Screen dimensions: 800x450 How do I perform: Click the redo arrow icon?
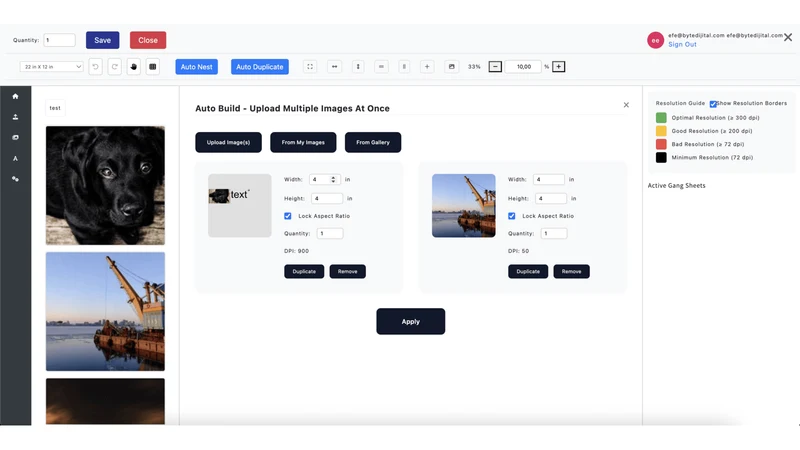click(115, 67)
